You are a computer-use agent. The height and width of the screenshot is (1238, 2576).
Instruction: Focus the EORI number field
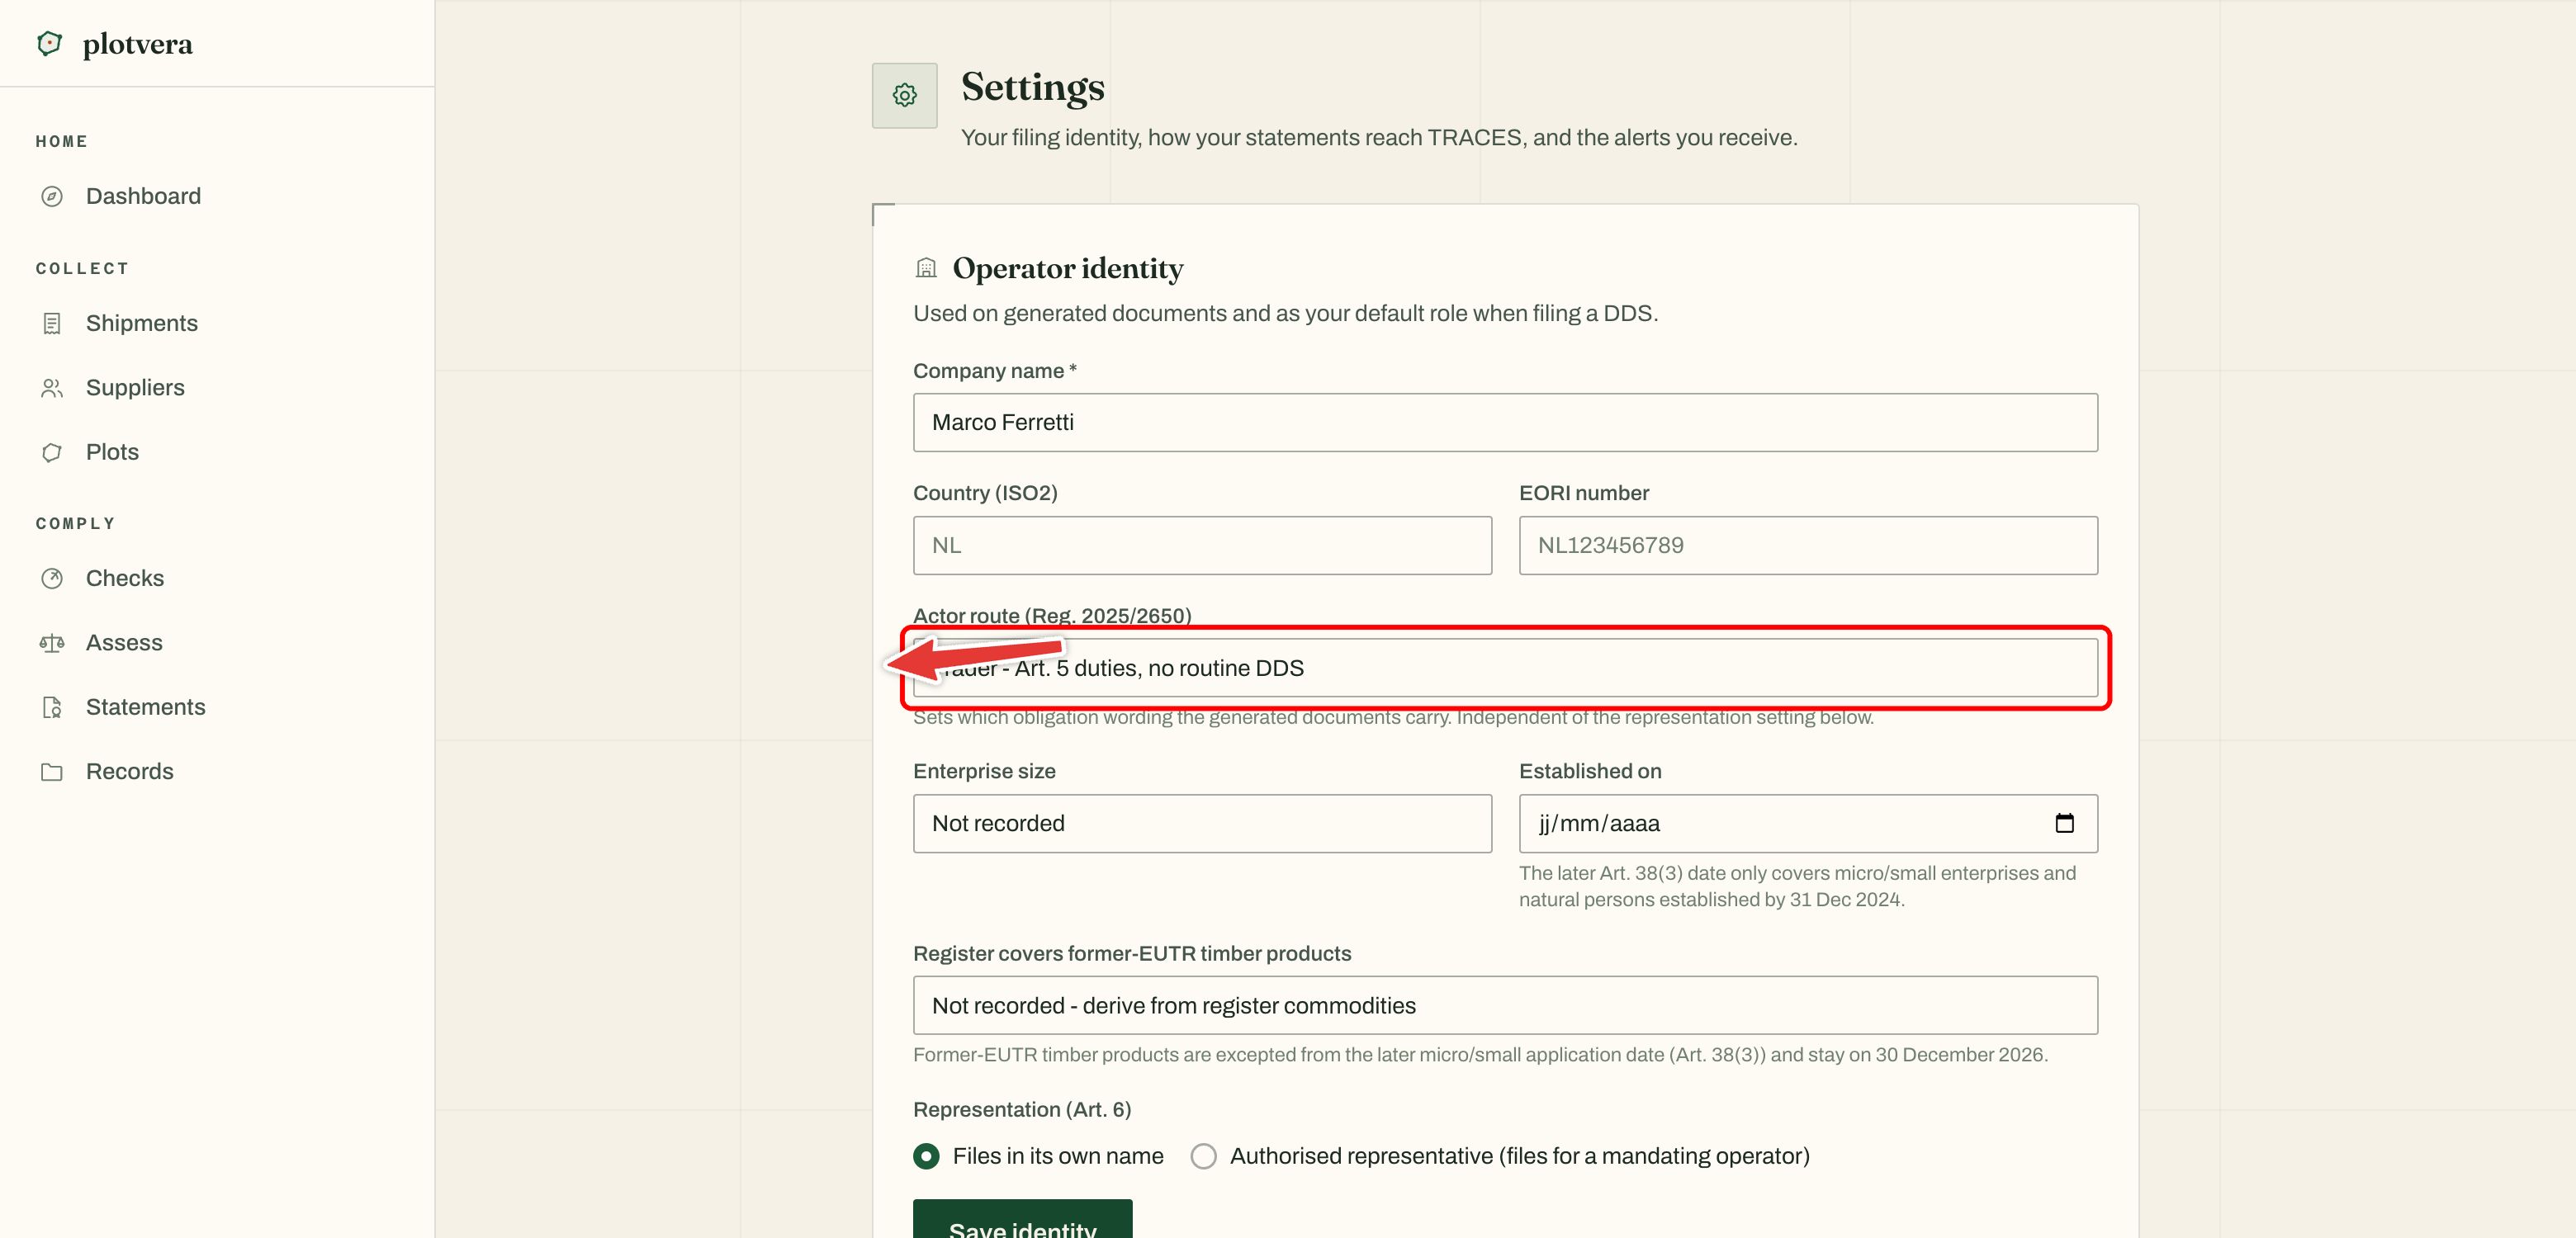1808,545
